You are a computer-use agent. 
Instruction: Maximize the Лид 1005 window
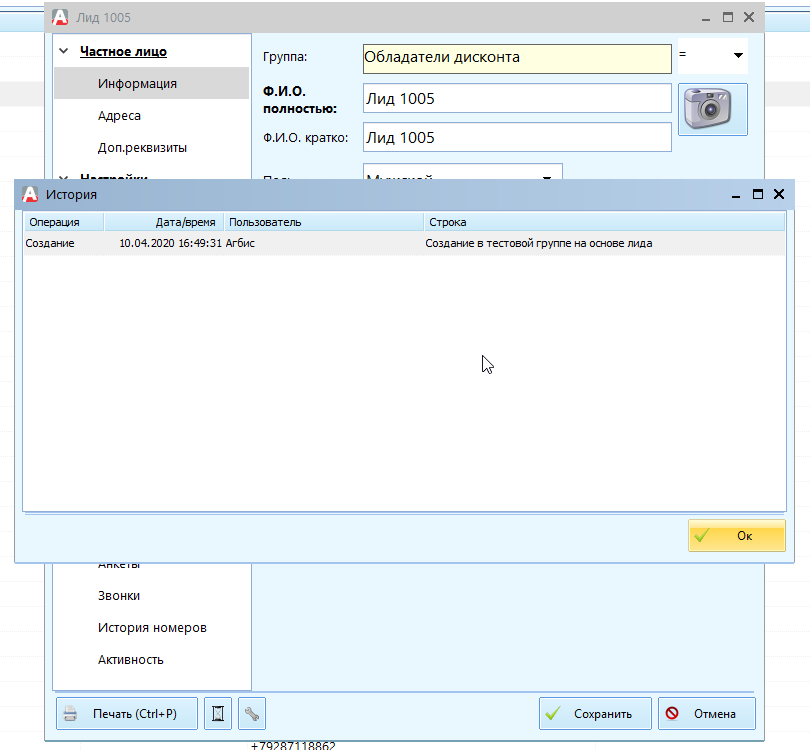coord(728,17)
